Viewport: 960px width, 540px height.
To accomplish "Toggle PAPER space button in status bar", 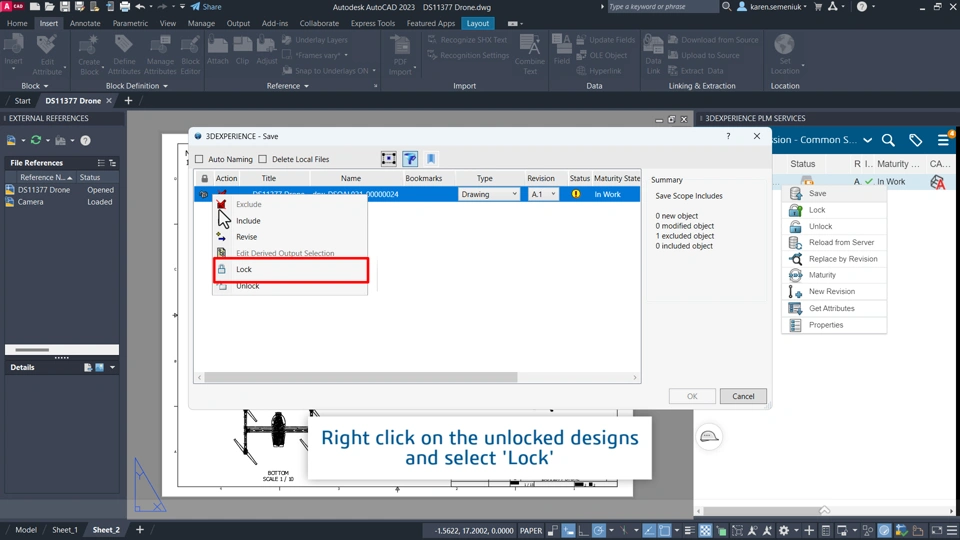I will [531, 531].
